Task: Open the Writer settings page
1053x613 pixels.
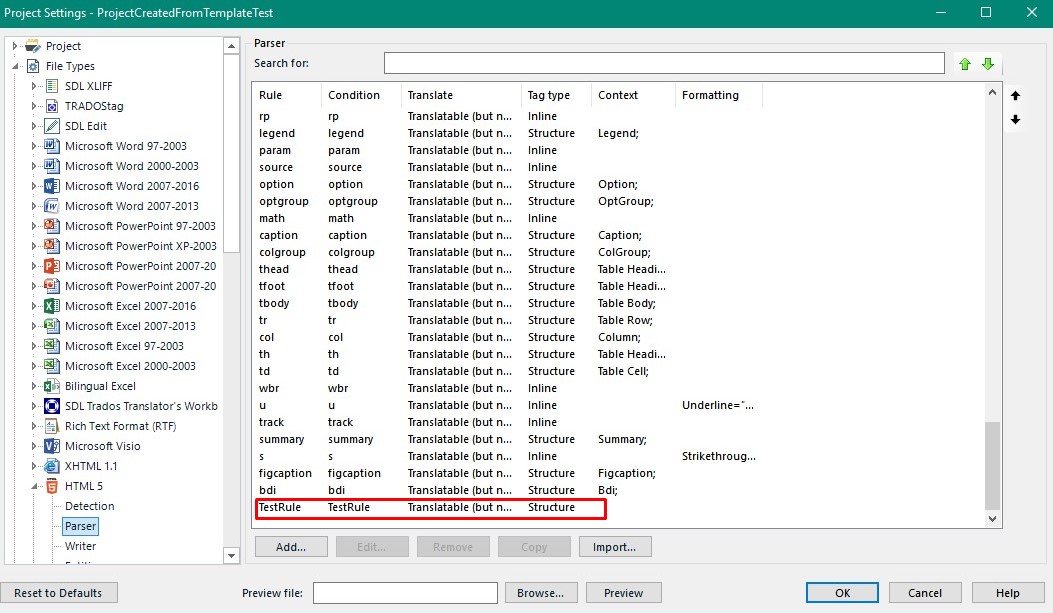Action: point(80,546)
